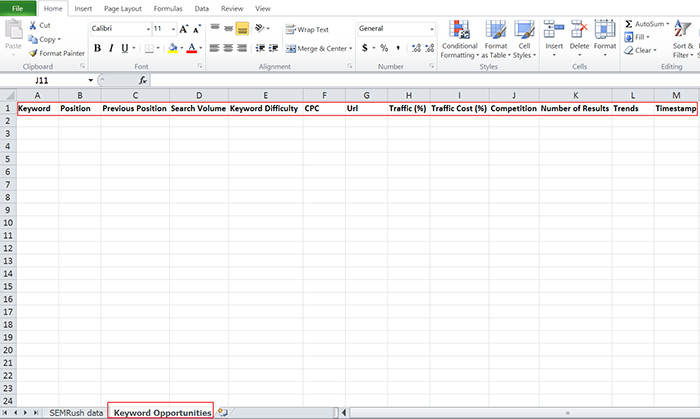Select the Search Volume header cell
Viewport: 700px width, 419px height.
coord(199,108)
